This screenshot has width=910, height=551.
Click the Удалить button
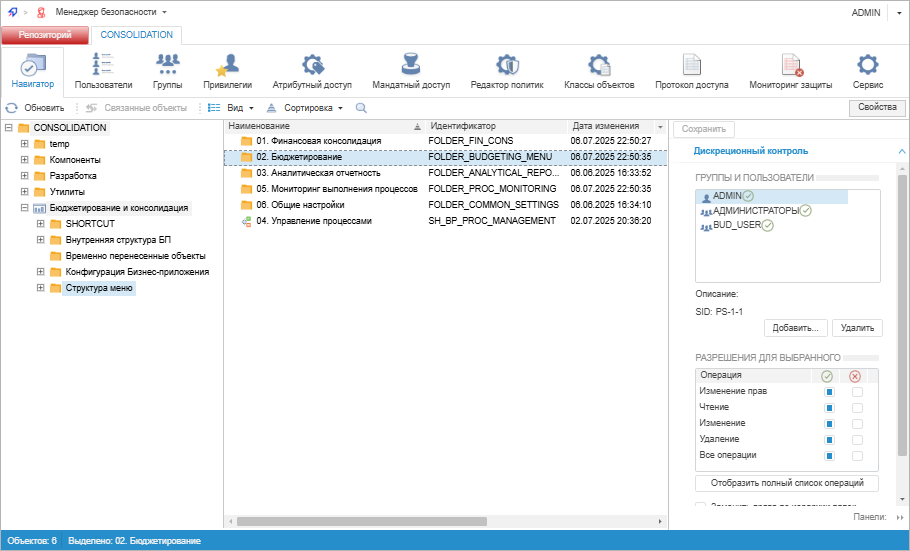(x=857, y=328)
